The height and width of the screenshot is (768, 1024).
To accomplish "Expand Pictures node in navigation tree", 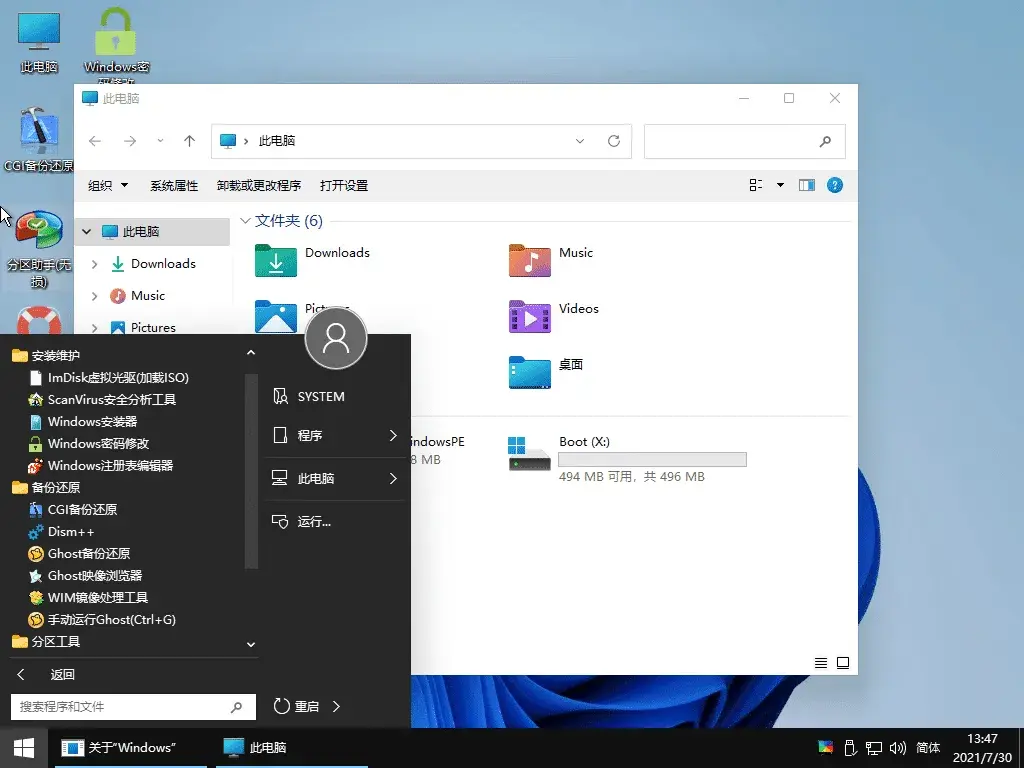I will 95,328.
